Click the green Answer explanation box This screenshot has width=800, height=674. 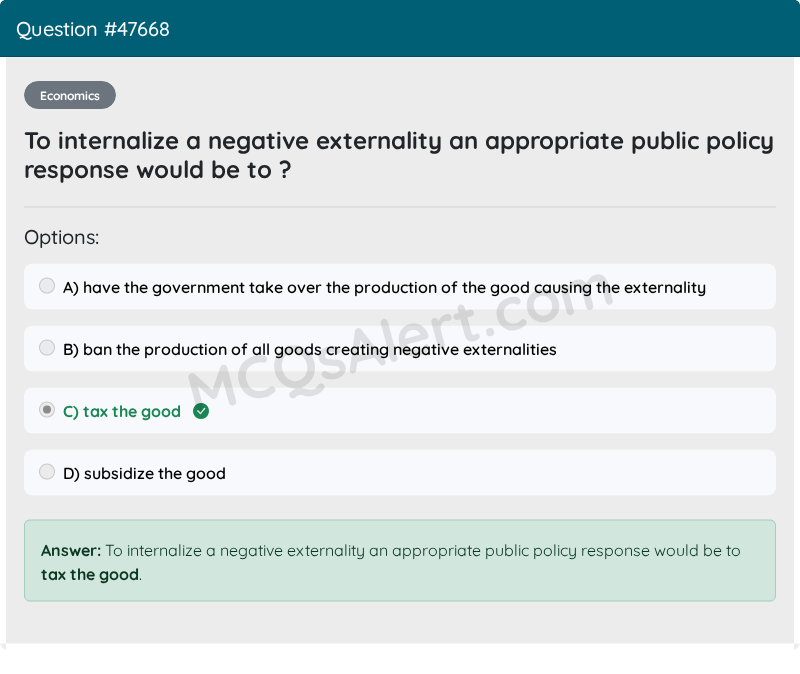point(400,561)
